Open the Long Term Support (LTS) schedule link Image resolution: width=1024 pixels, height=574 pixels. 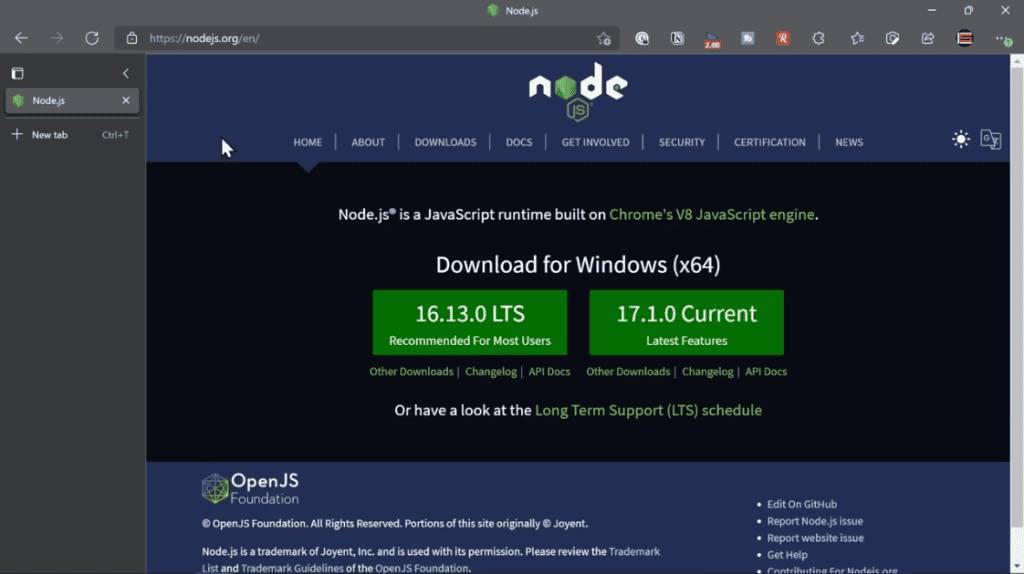pyautogui.click(x=648, y=411)
